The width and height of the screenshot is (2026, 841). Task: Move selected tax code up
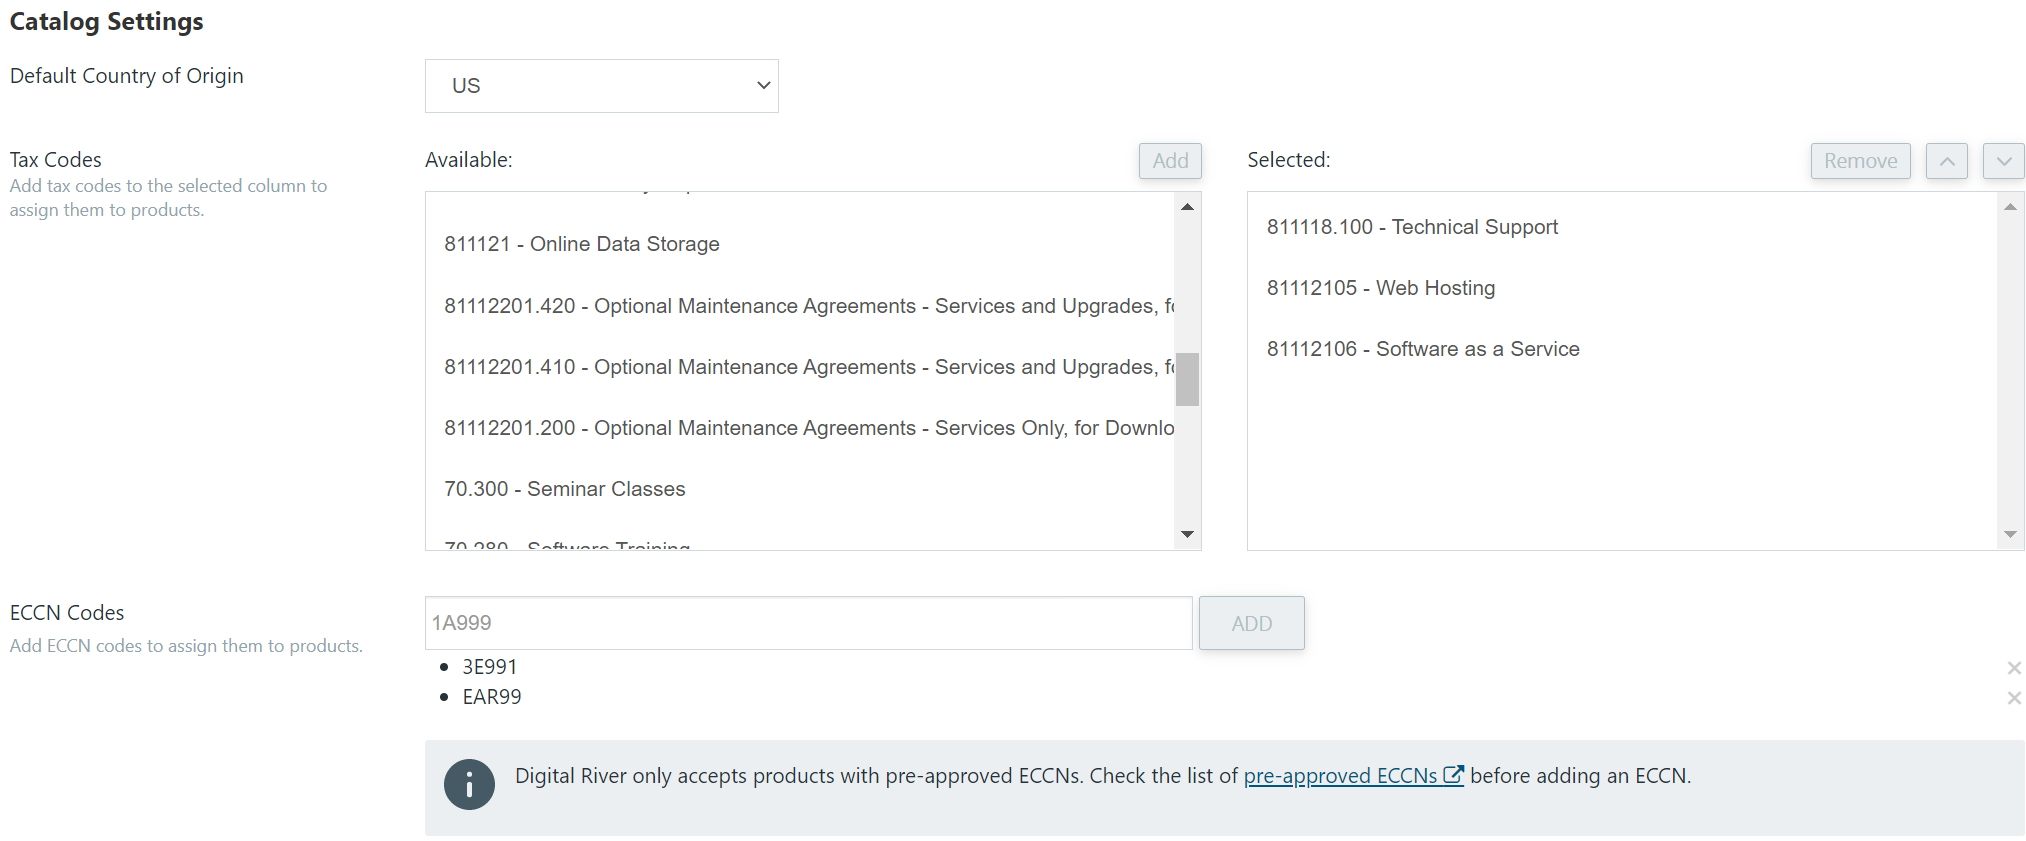point(1946,161)
